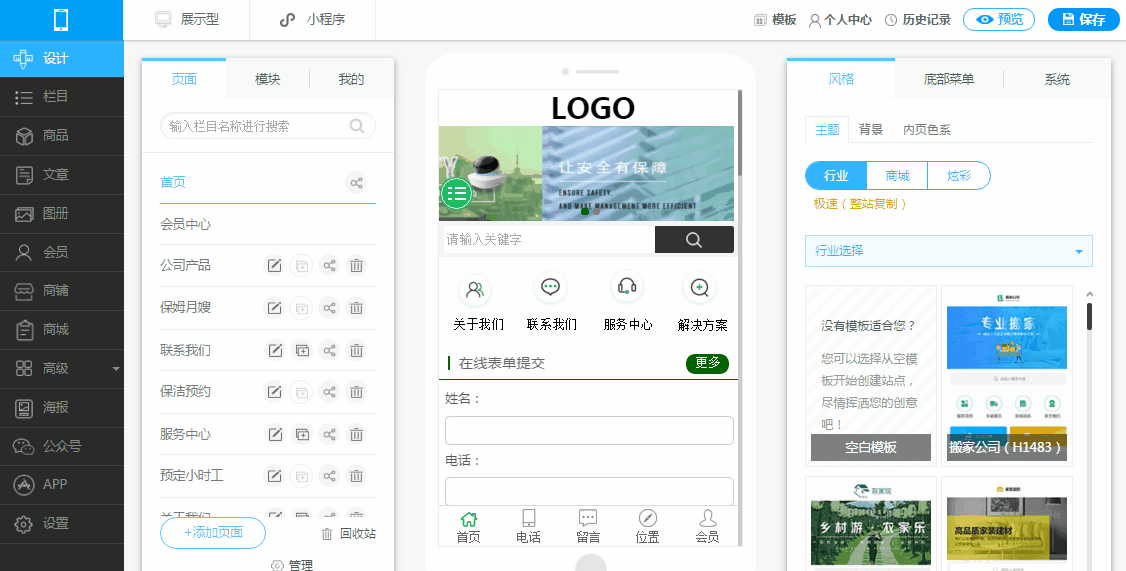The image size is (1126, 571).
Task: Click the green floating menu icon on banner
Action: pyautogui.click(x=456, y=193)
